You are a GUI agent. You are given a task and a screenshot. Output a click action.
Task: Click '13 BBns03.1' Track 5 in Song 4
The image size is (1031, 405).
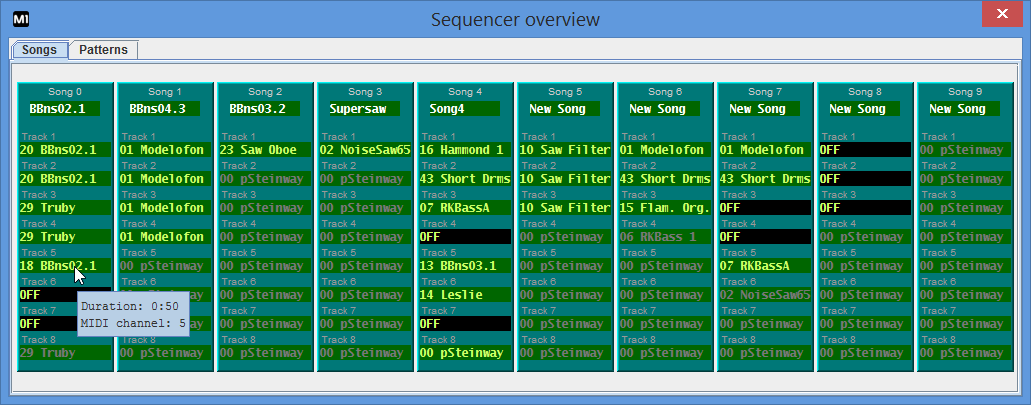coord(465,266)
